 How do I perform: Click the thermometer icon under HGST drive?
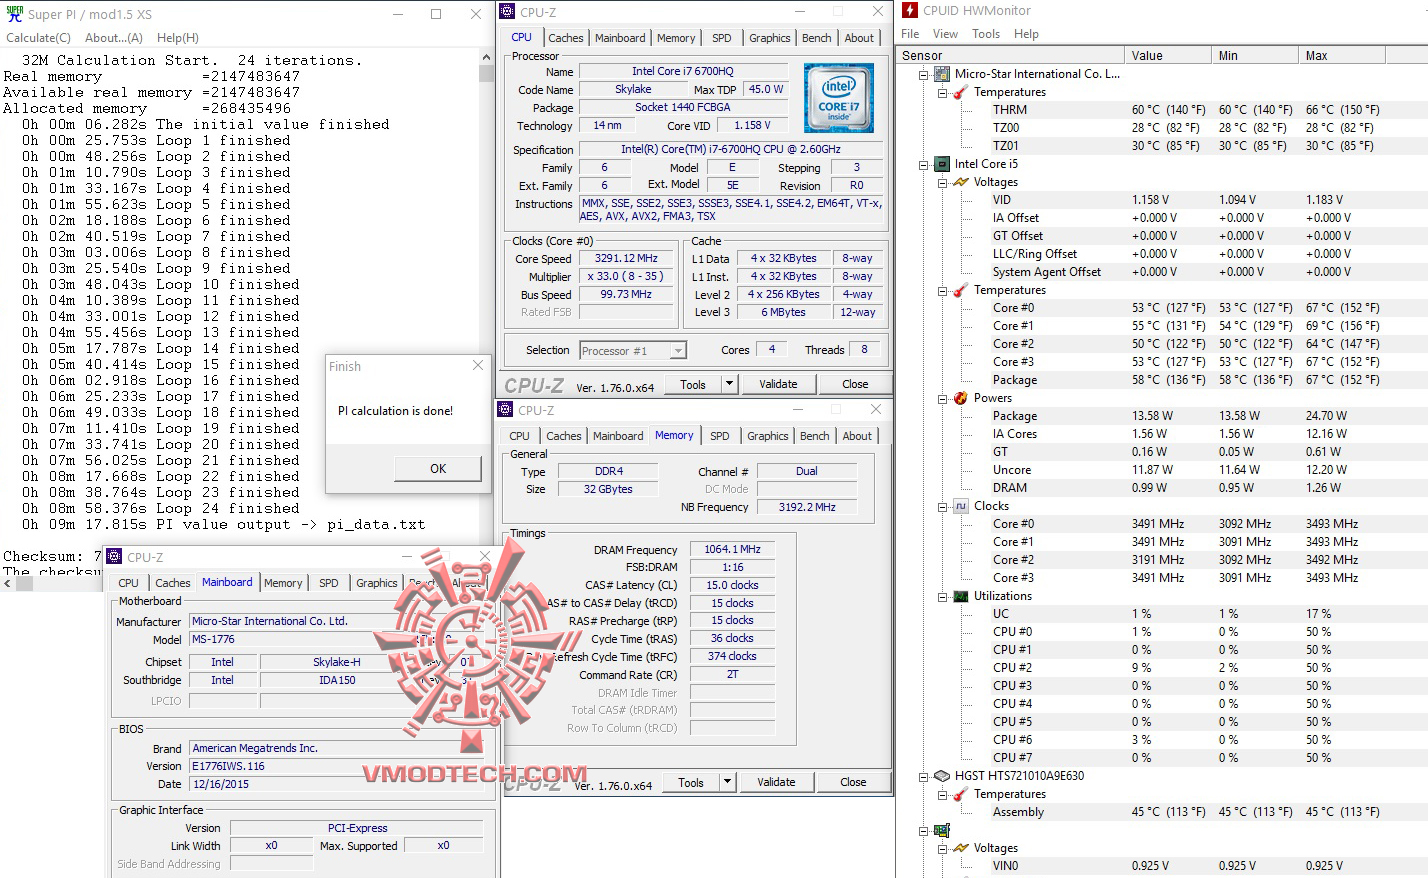point(960,794)
